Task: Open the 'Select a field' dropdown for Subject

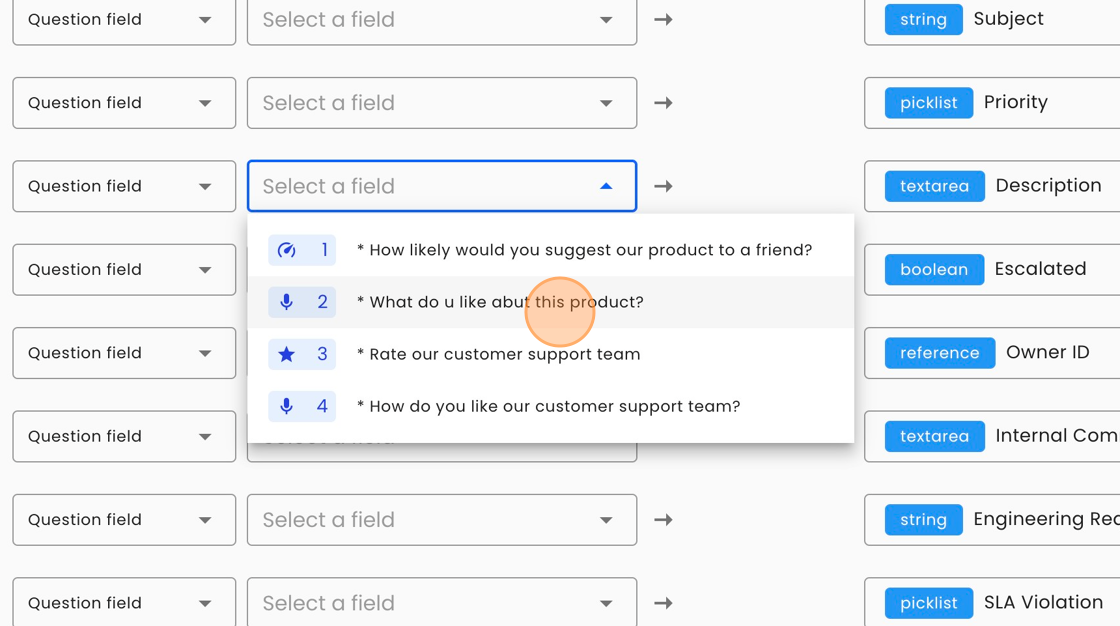Action: point(441,19)
